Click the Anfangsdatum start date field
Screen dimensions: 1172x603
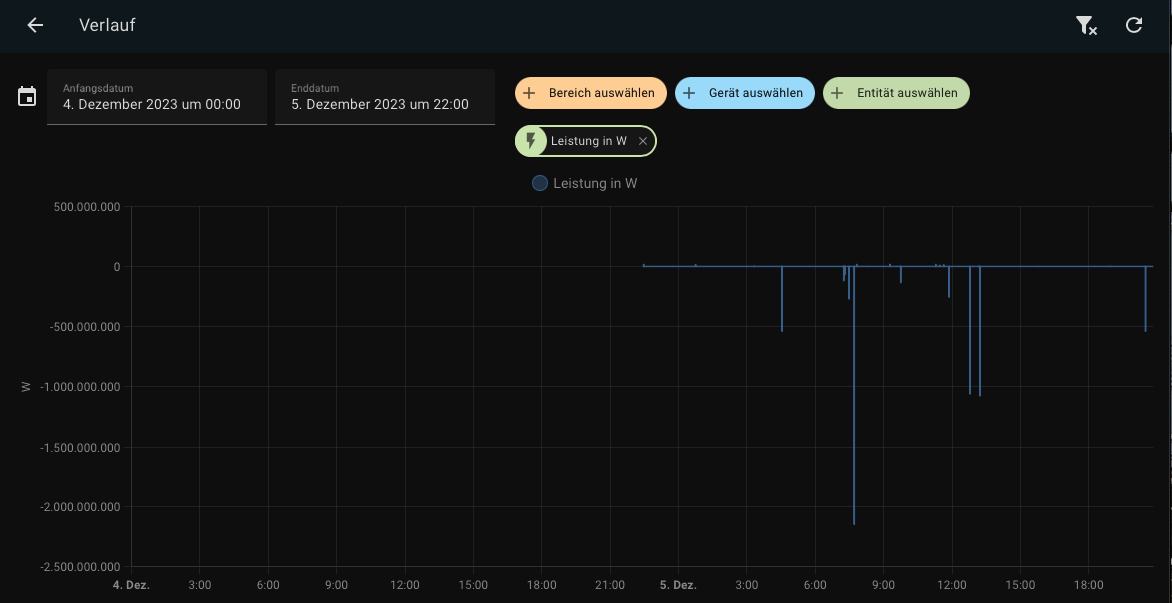point(157,97)
